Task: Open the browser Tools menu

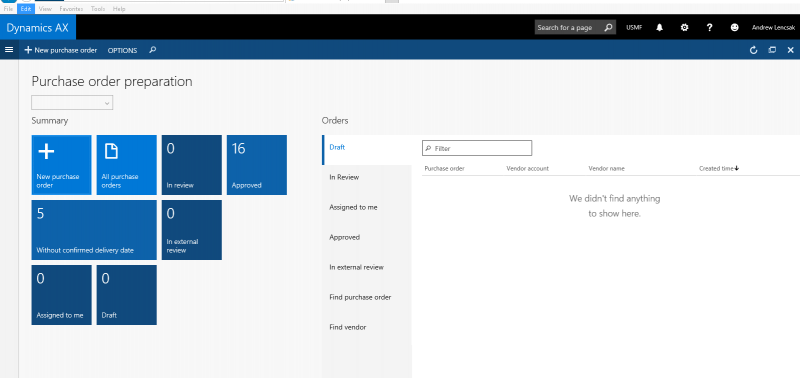Action: click(98, 9)
